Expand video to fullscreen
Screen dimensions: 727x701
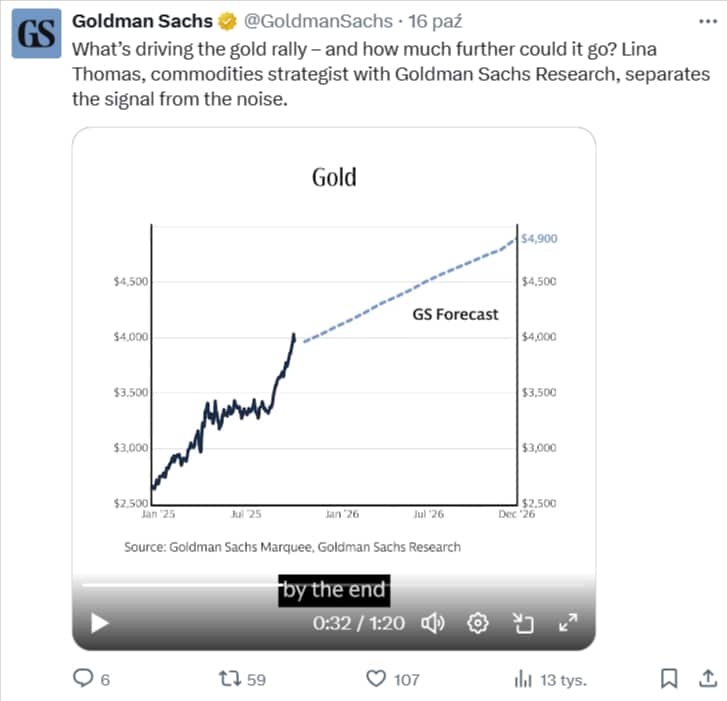568,623
